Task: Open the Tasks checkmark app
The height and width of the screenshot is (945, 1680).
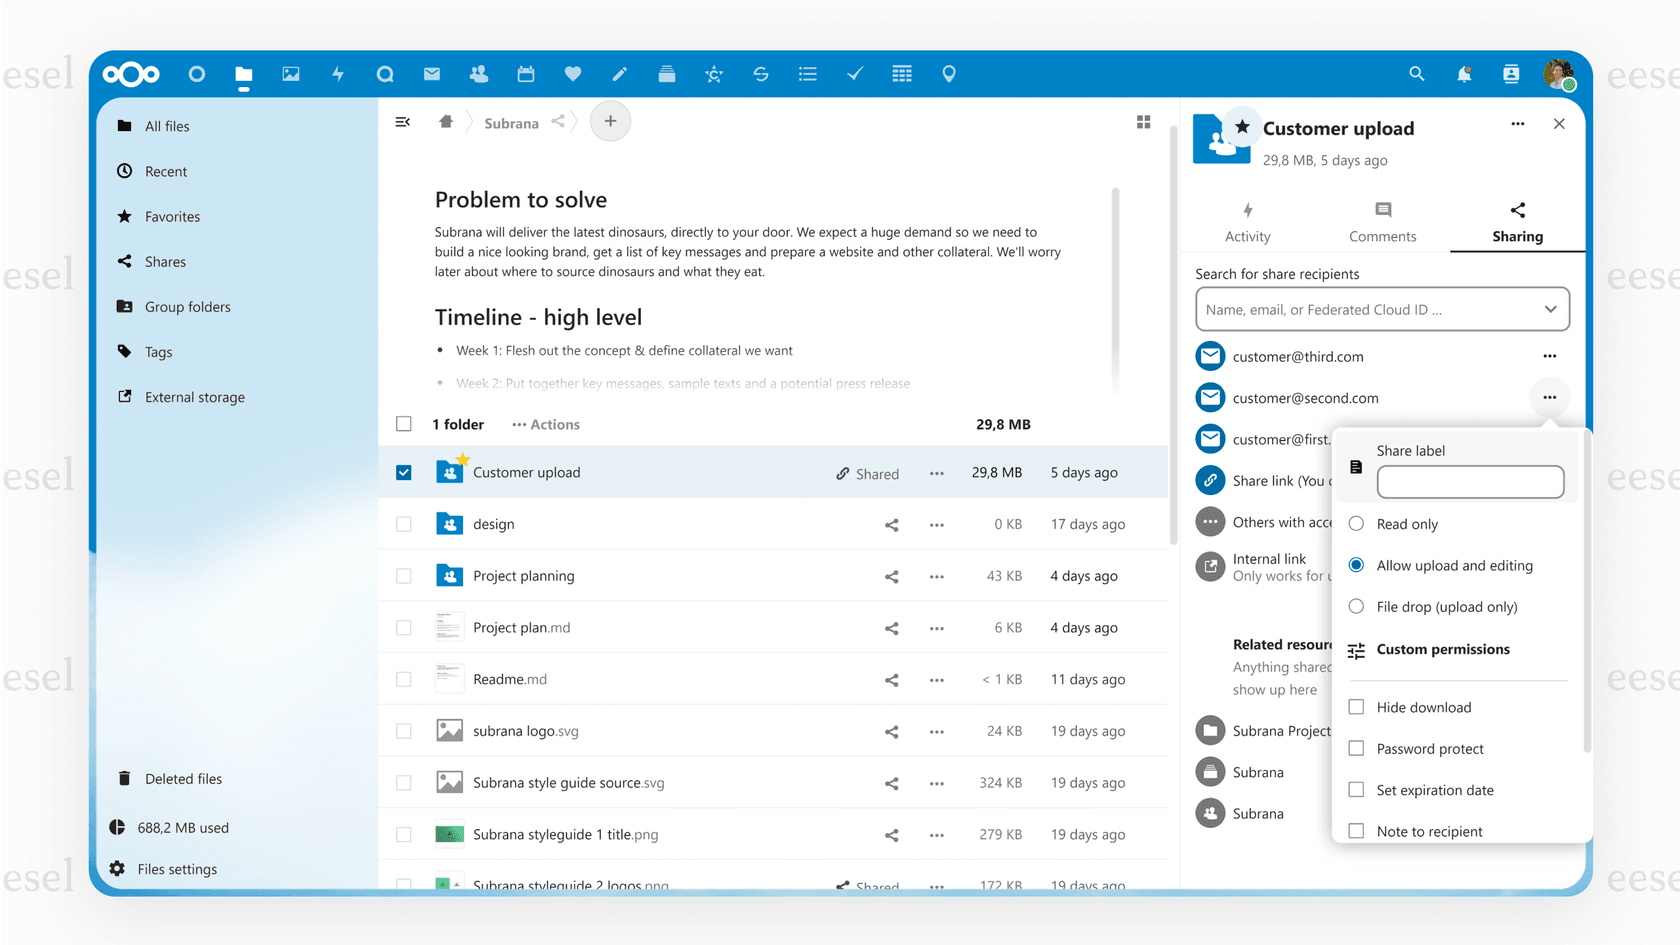Action: click(x=854, y=73)
